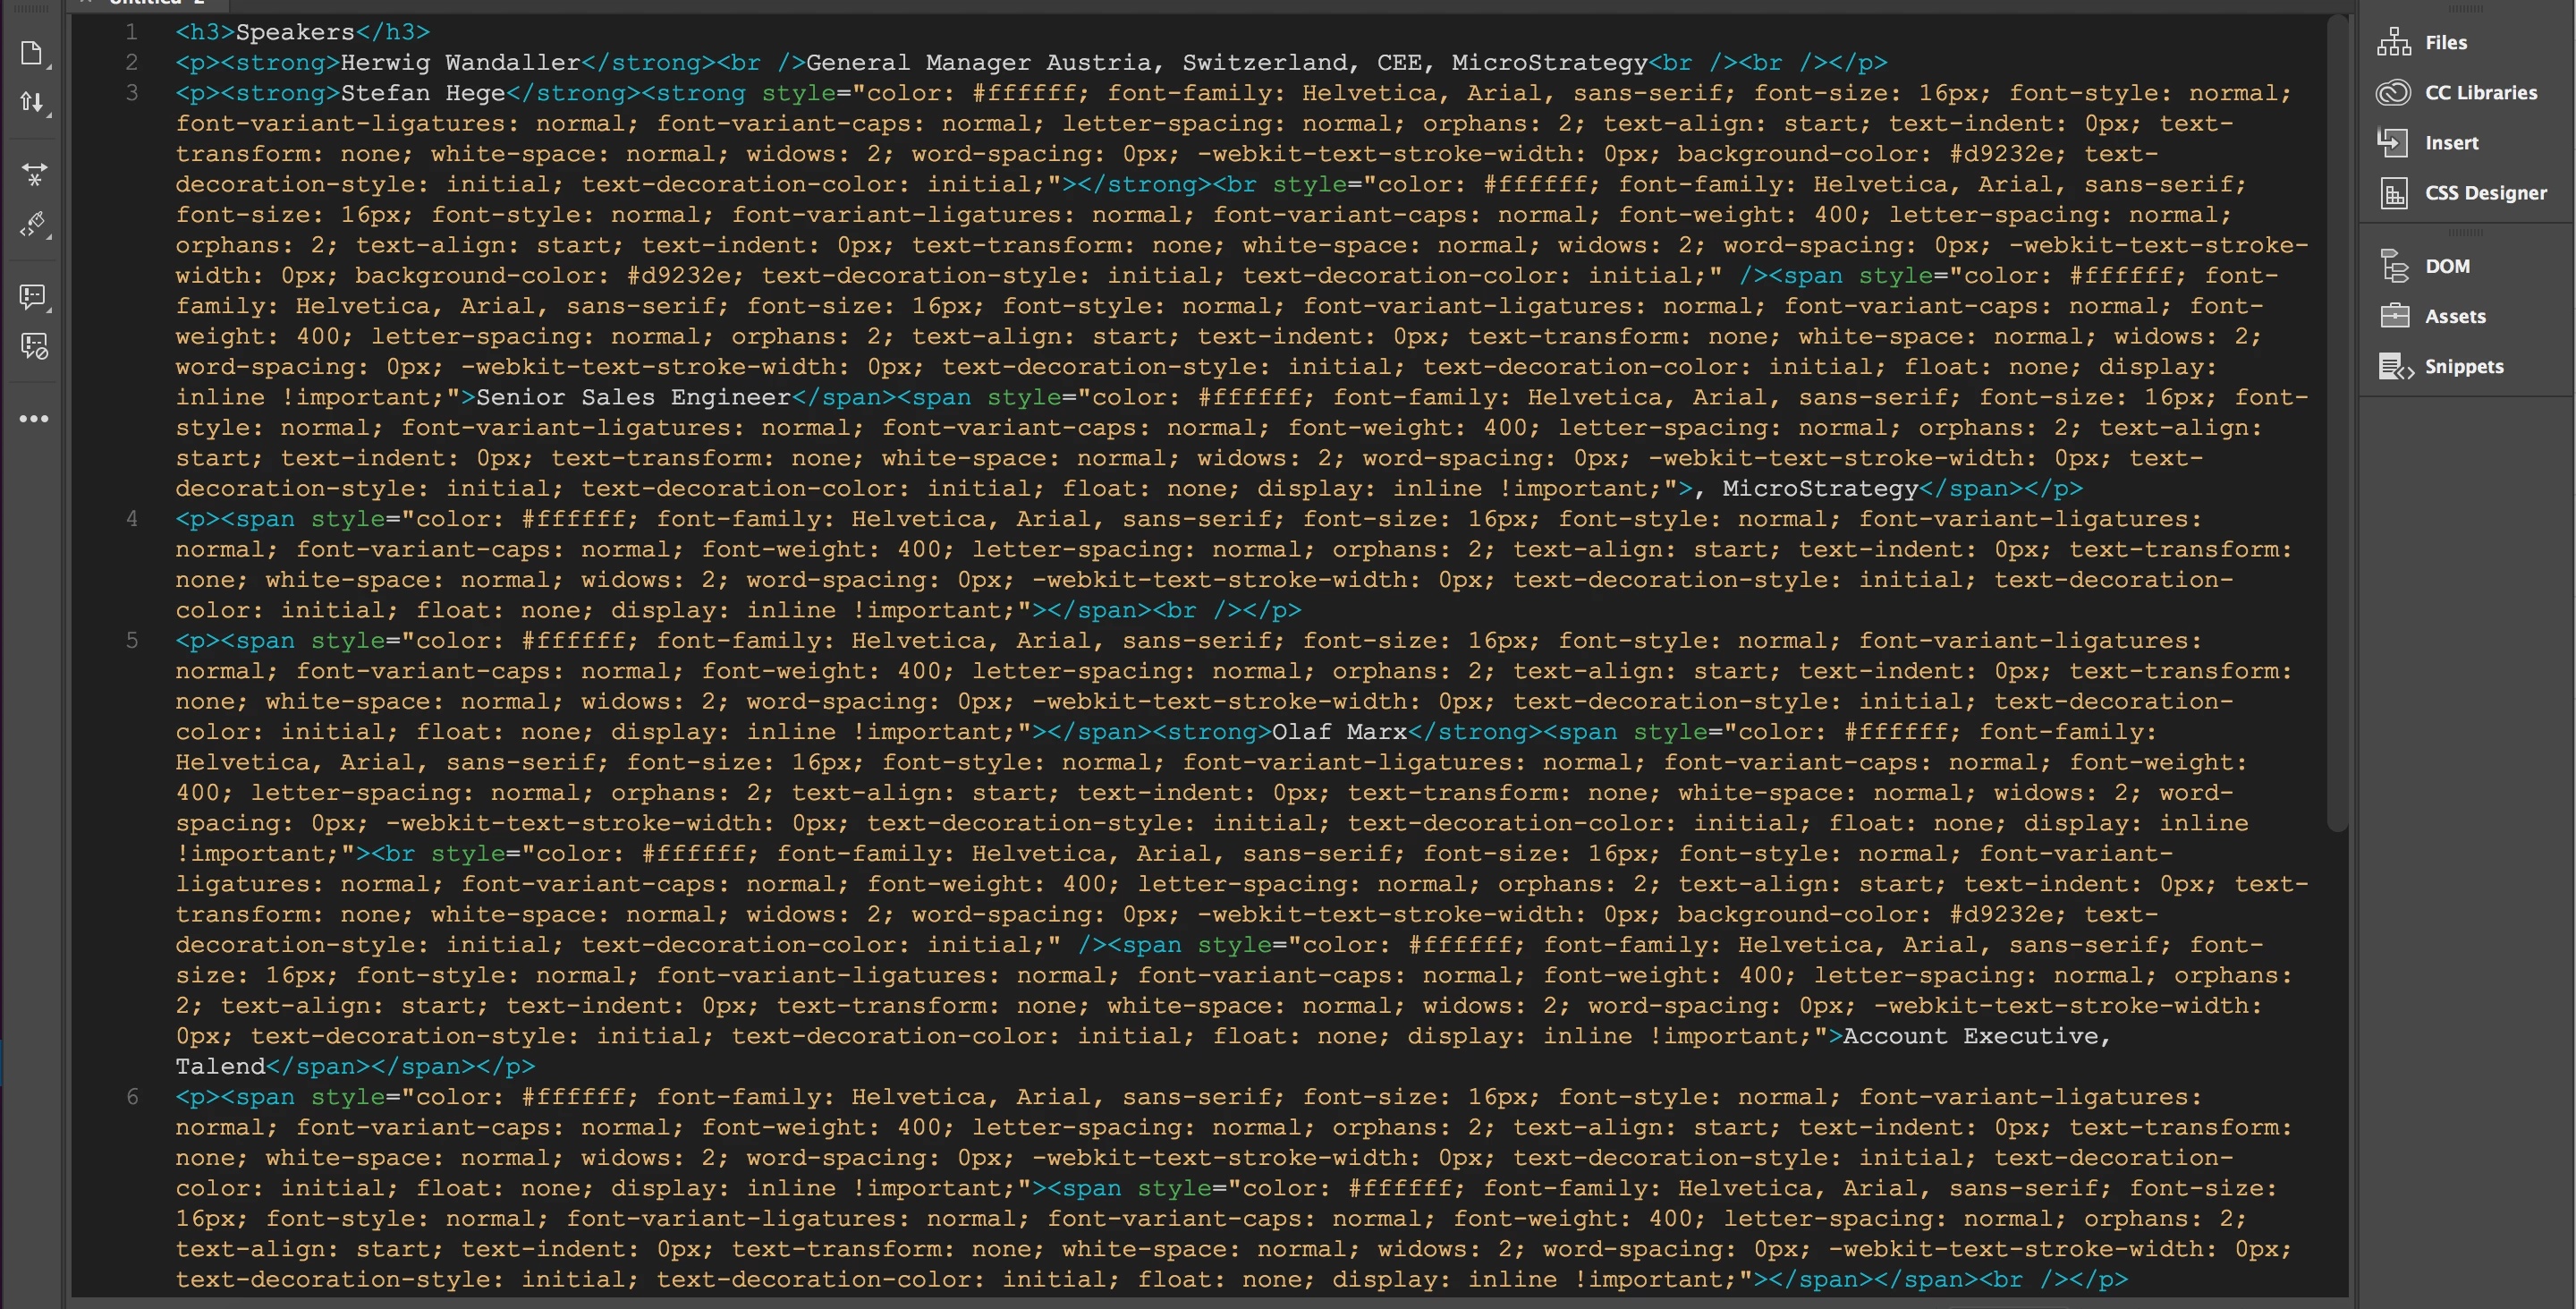Image resolution: width=2576 pixels, height=1309 pixels.
Task: Select code line 3 via its line number
Action: (x=131, y=92)
